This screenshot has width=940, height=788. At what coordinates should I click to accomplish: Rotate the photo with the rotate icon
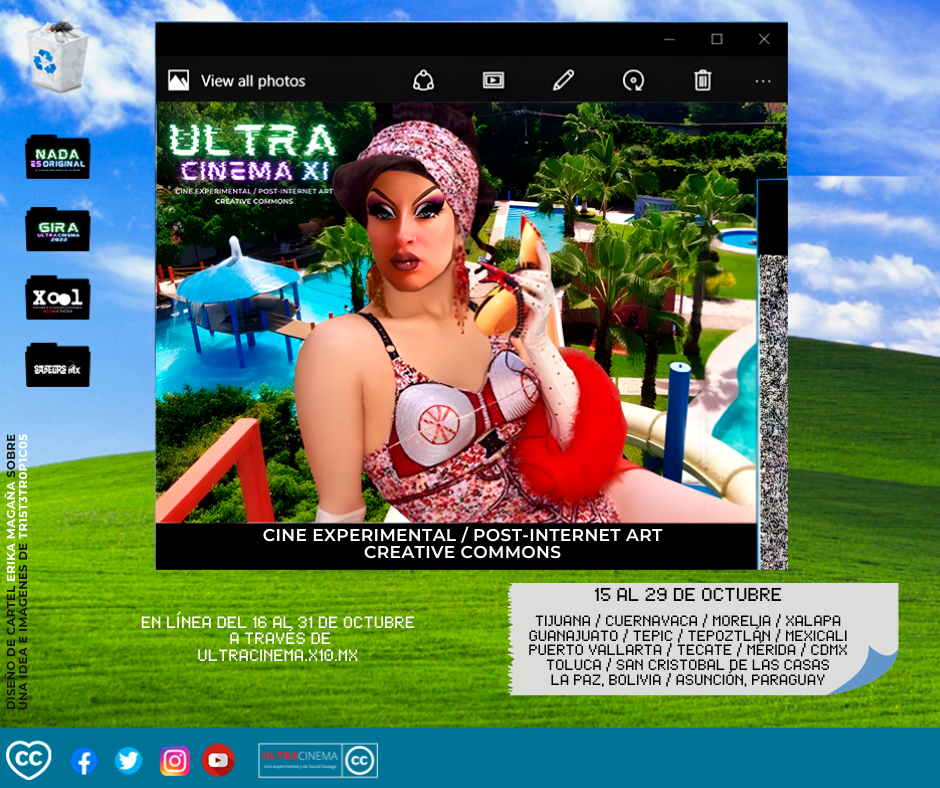coord(633,80)
